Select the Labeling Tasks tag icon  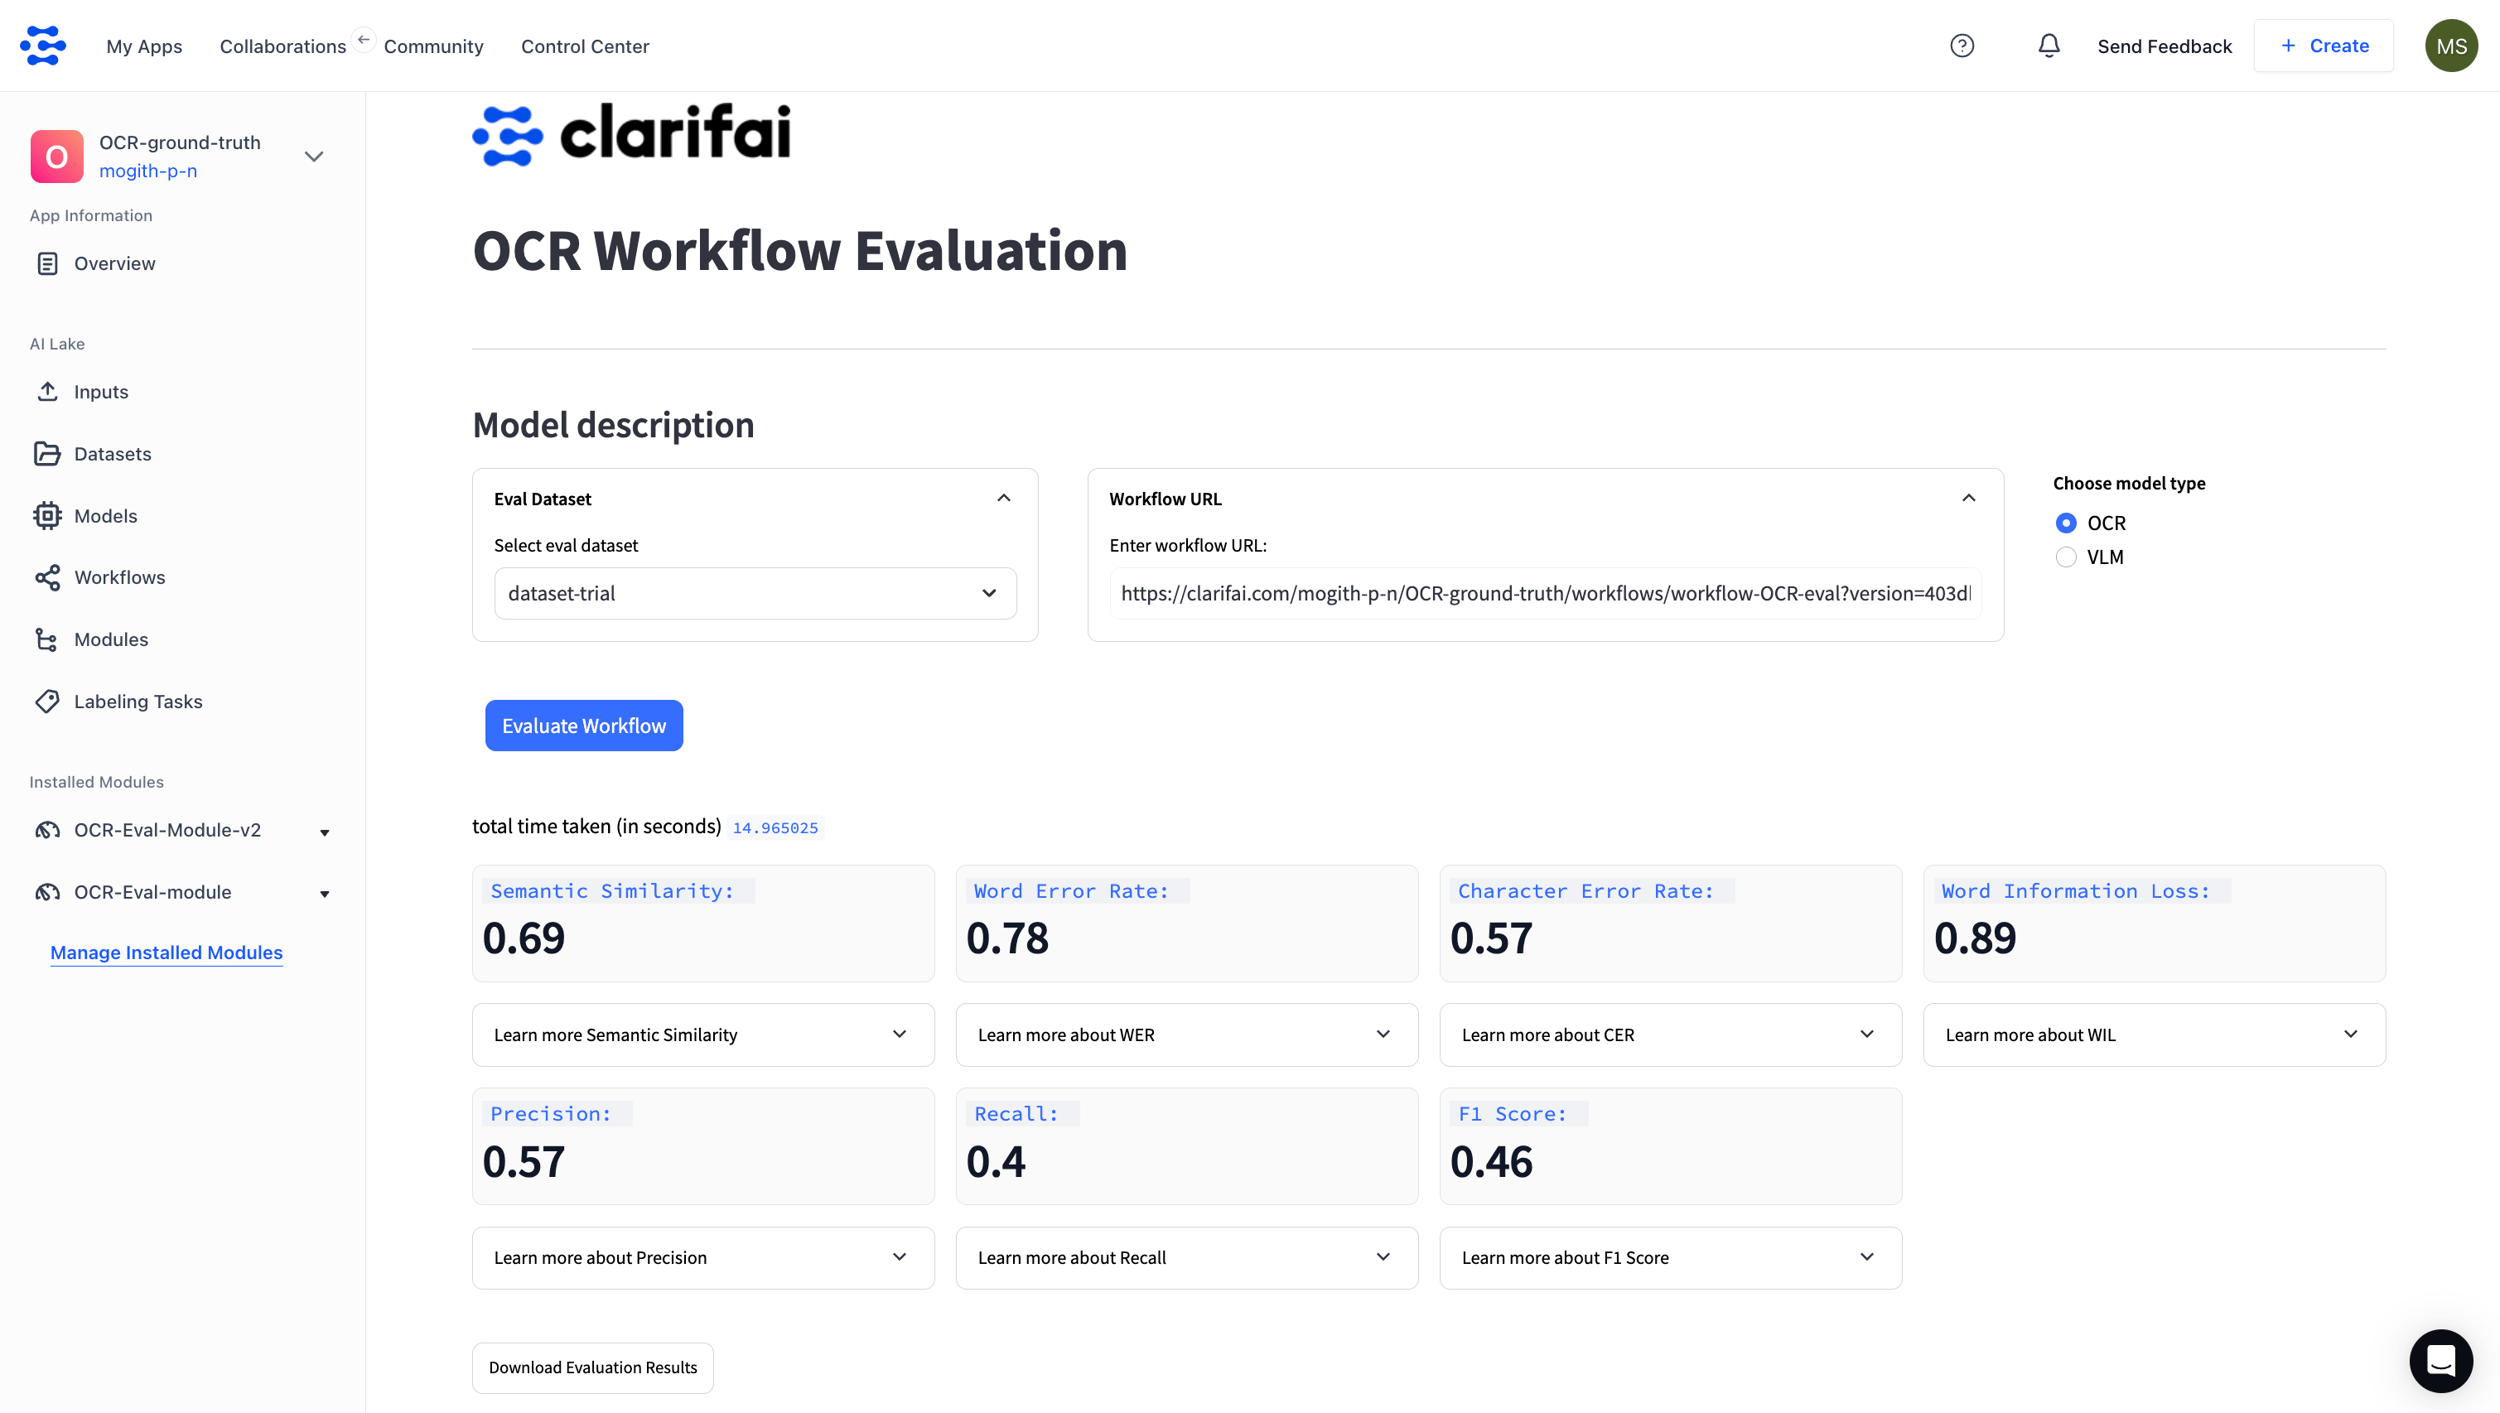(49, 701)
